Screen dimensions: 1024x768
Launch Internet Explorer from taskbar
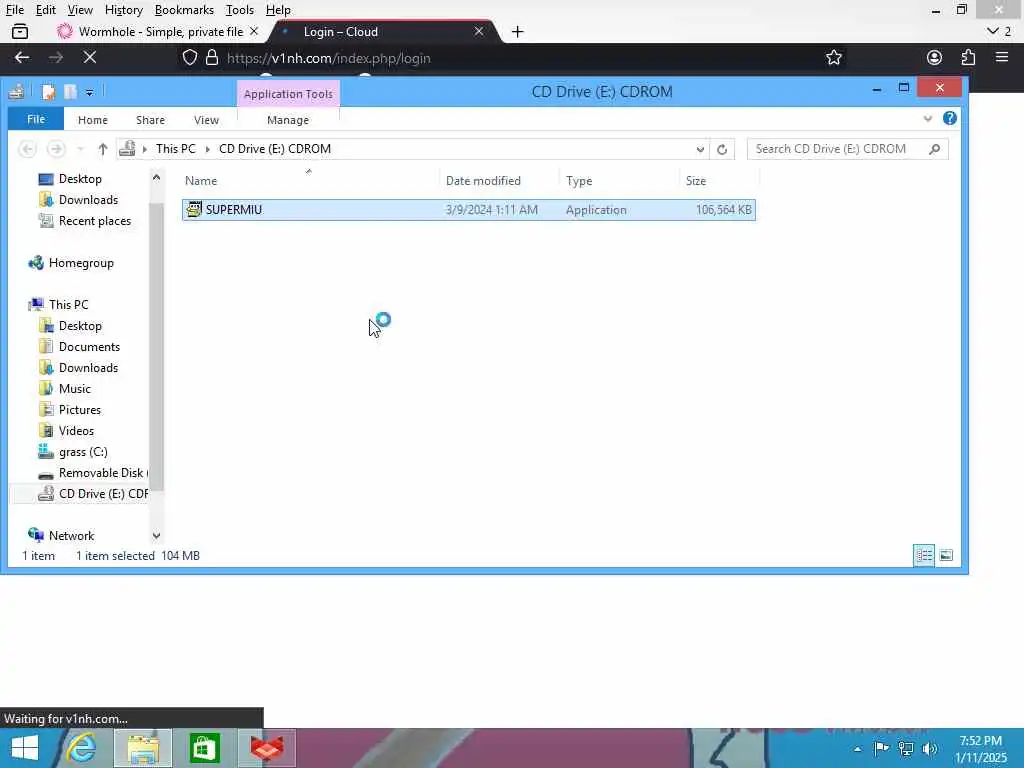pyautogui.click(x=82, y=748)
